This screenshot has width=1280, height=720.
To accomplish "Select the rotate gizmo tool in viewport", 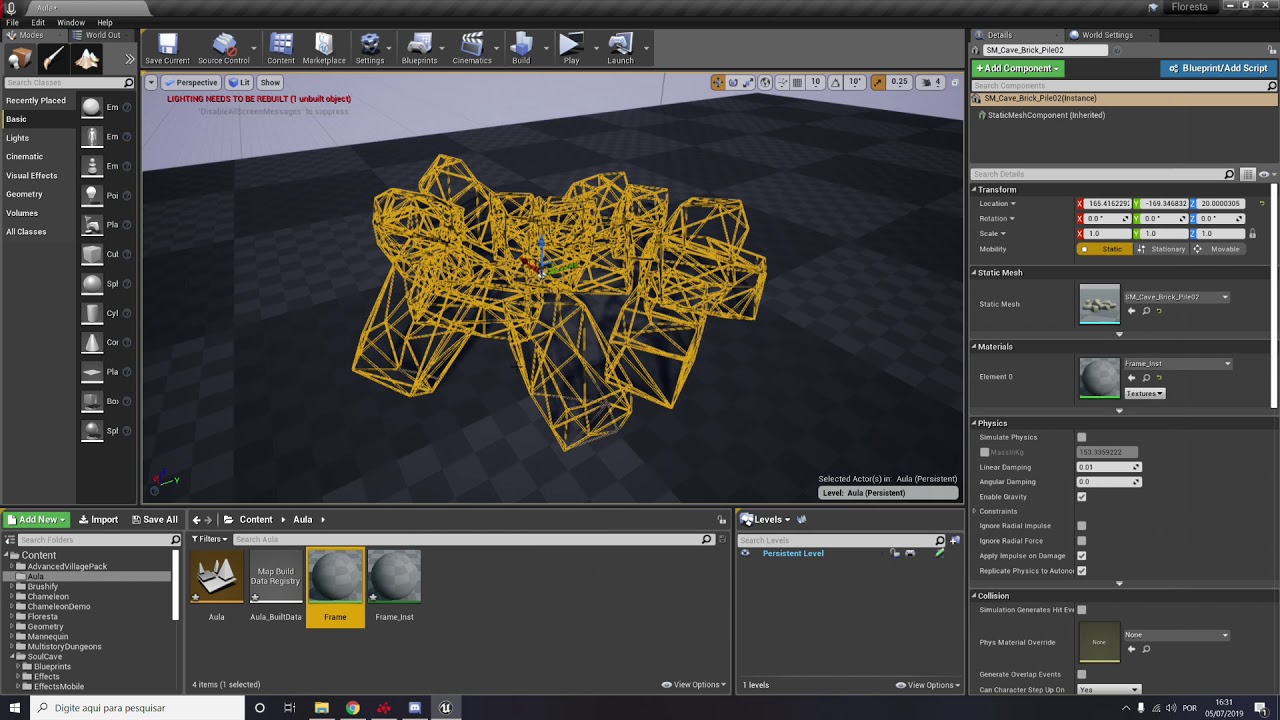I will [x=733, y=82].
